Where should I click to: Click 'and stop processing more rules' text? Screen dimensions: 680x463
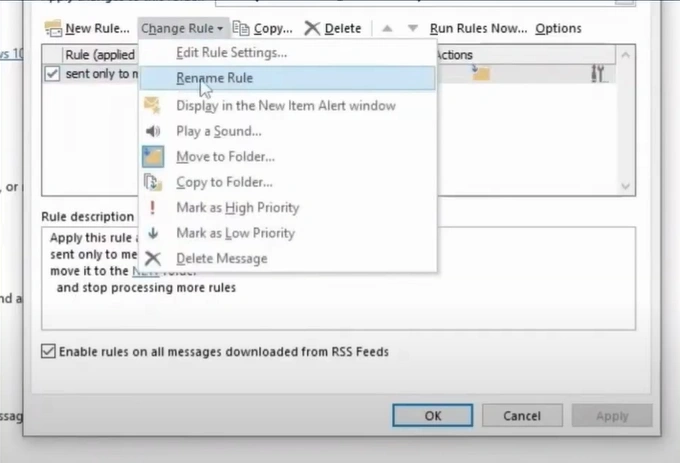point(146,288)
